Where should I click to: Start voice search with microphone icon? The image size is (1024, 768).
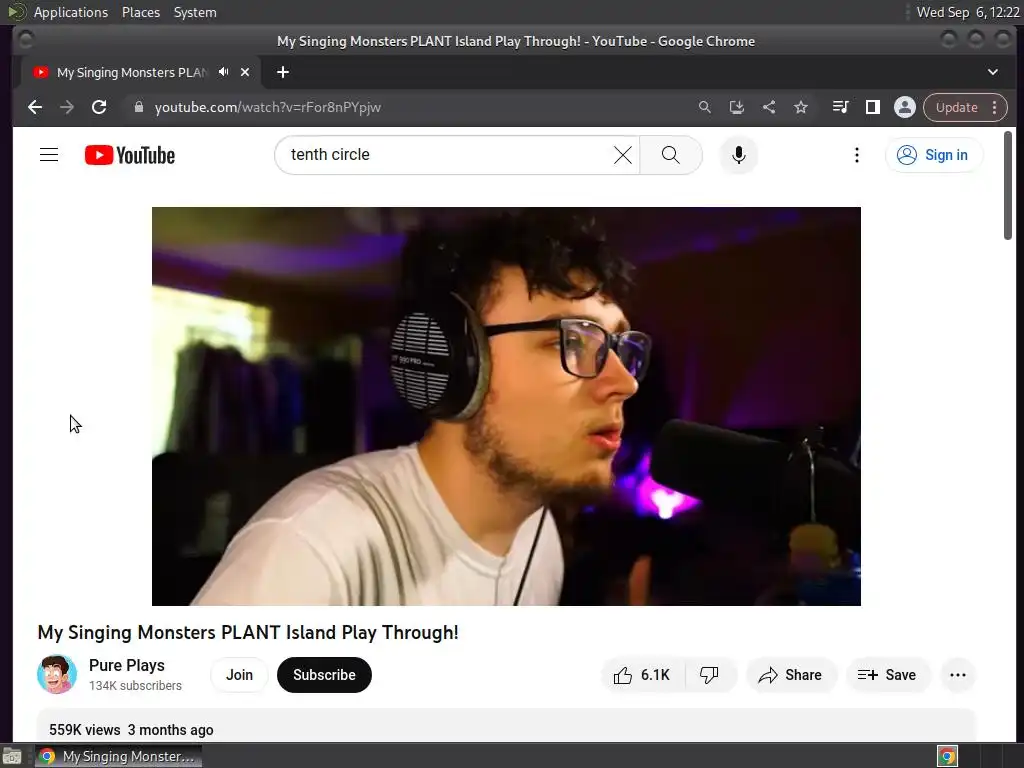(739, 155)
